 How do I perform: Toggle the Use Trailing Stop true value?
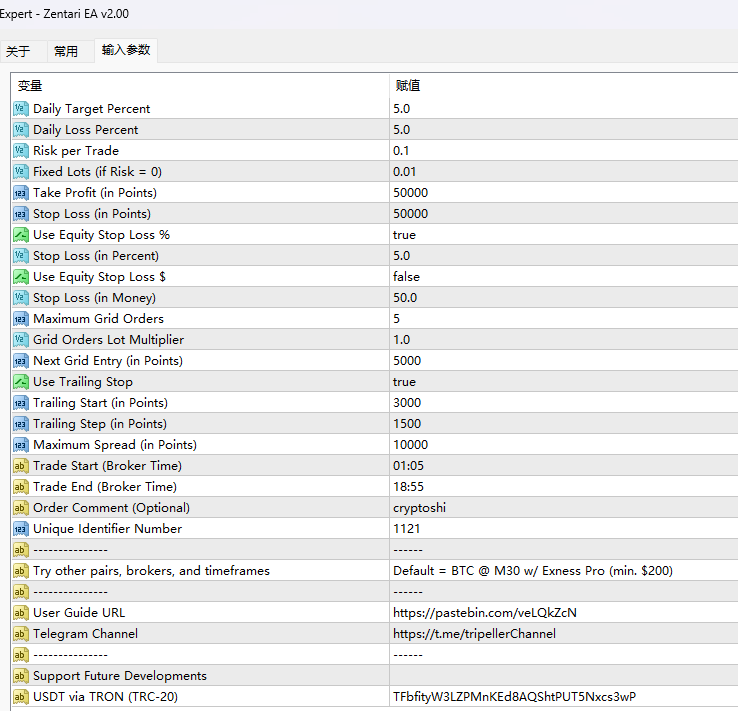[x=404, y=381]
